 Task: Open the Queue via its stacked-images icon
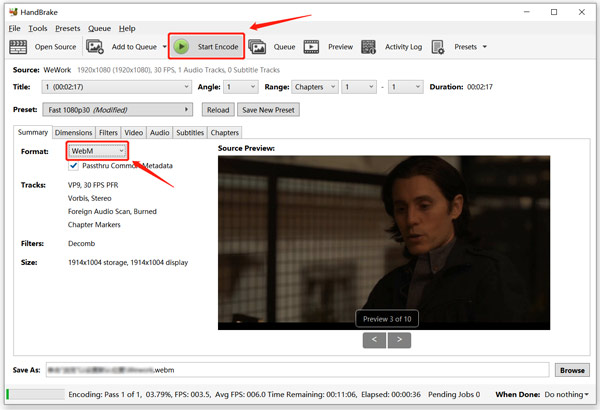pos(257,47)
